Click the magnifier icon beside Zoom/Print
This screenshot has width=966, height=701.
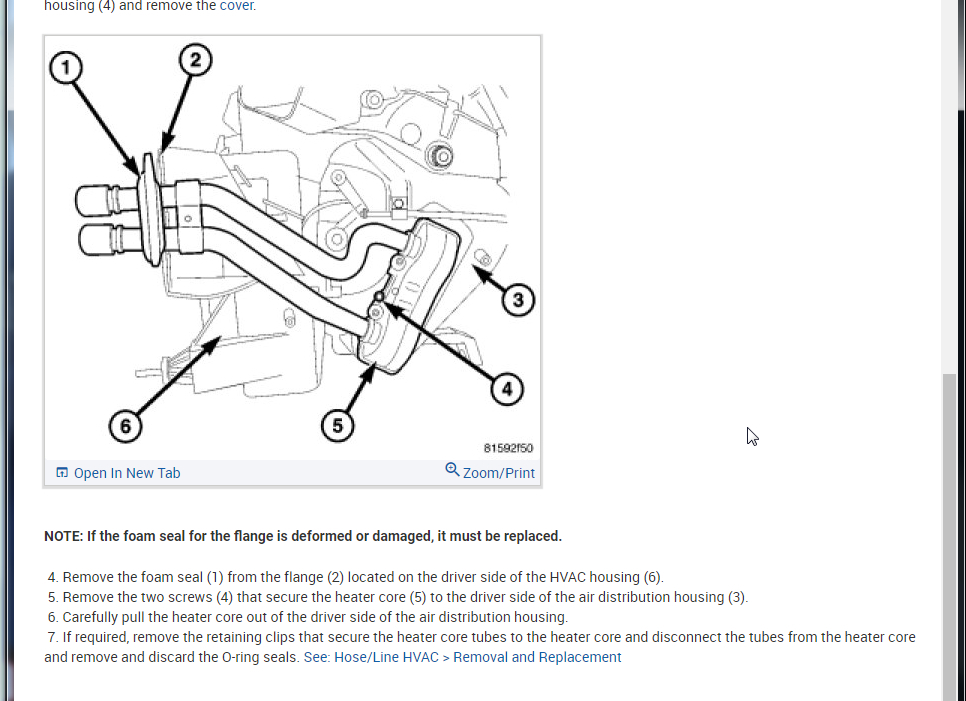tap(452, 470)
